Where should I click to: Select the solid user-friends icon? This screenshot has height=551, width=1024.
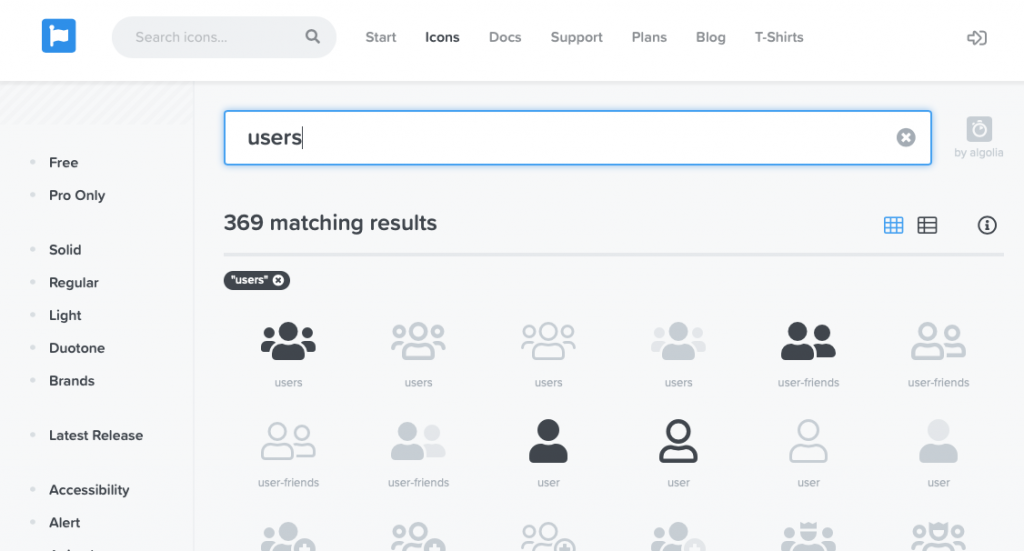[808, 341]
